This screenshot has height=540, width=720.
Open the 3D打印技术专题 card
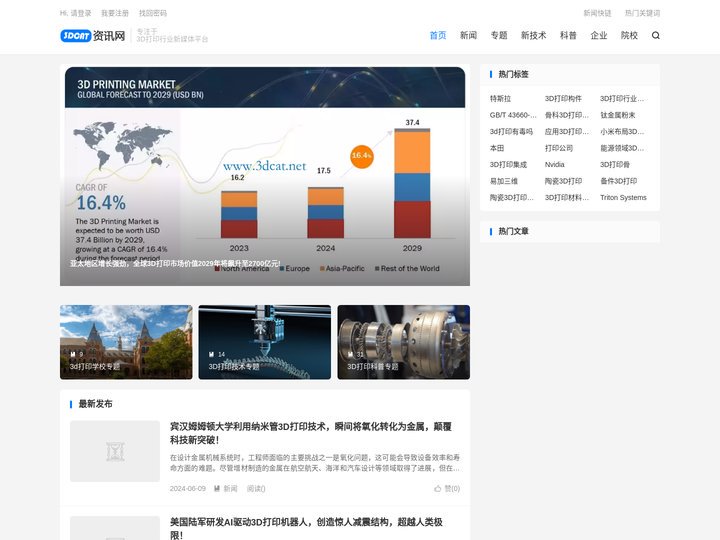(x=264, y=342)
